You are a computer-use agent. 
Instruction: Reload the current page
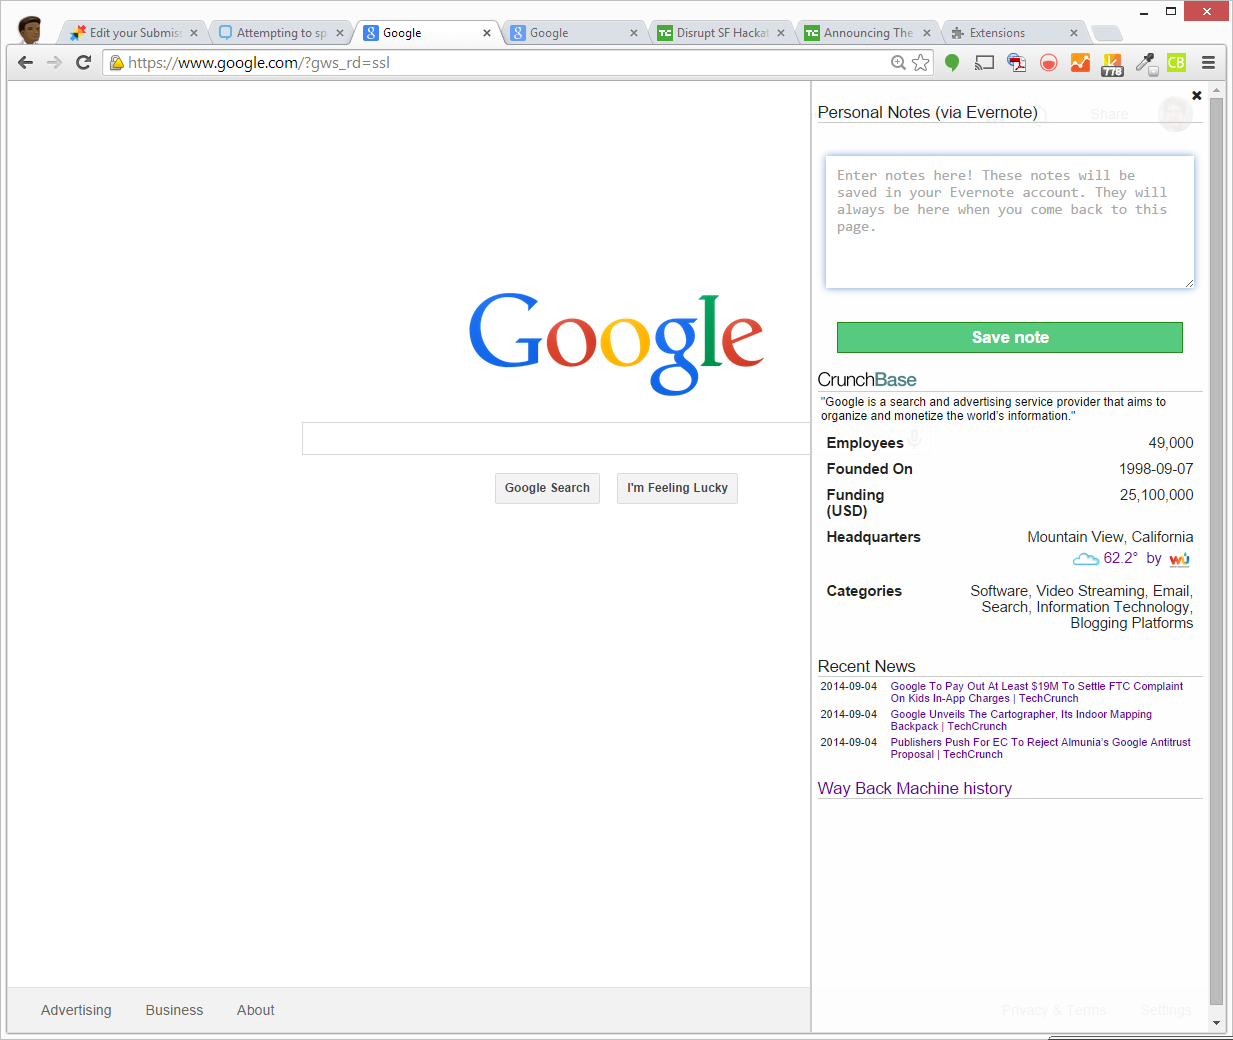[x=84, y=62]
